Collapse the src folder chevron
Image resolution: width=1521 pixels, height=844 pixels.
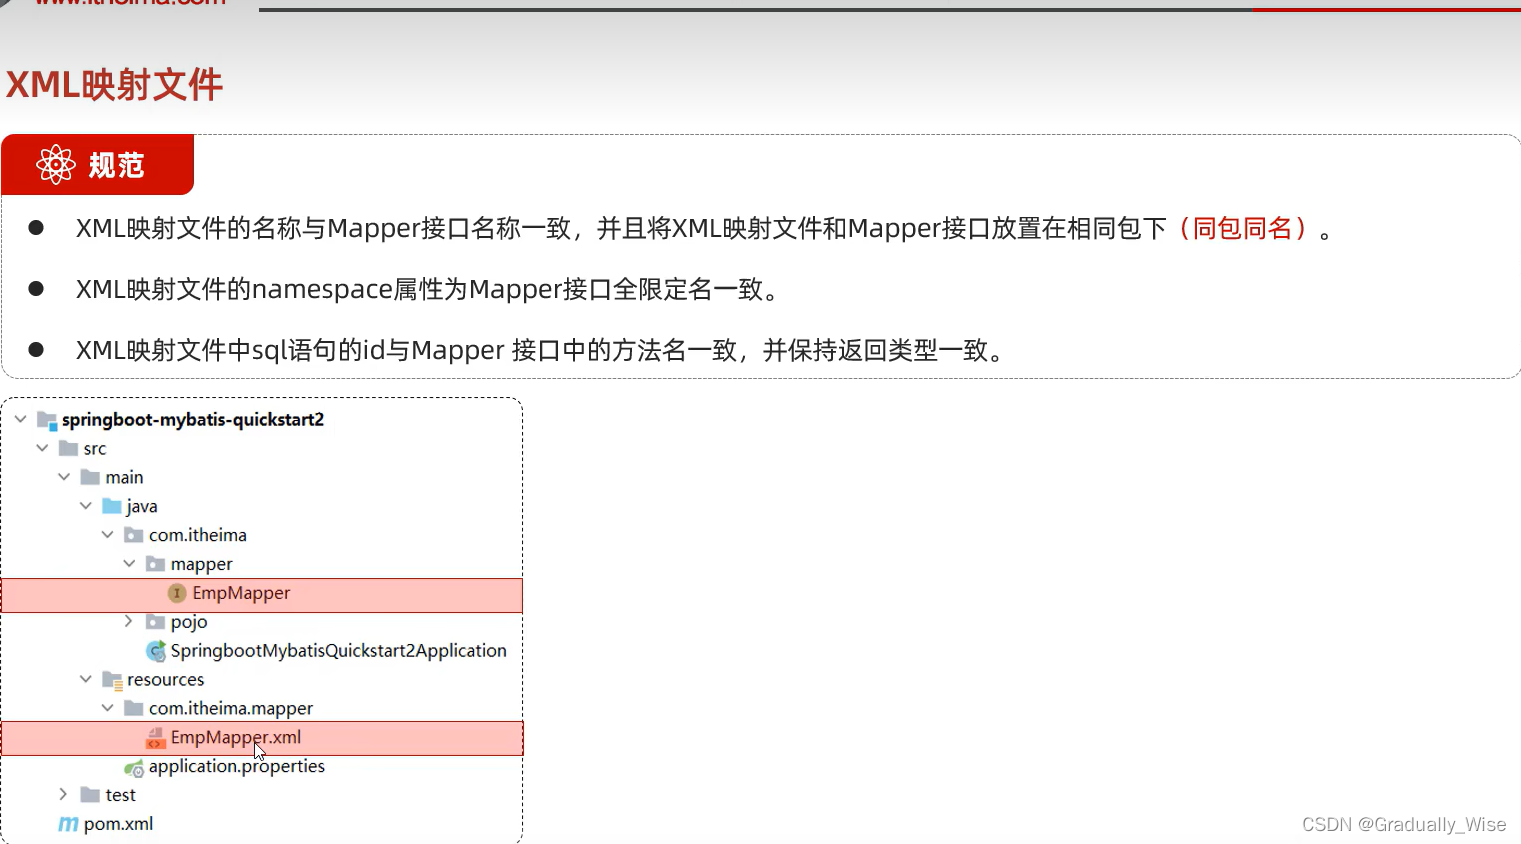click(42, 448)
